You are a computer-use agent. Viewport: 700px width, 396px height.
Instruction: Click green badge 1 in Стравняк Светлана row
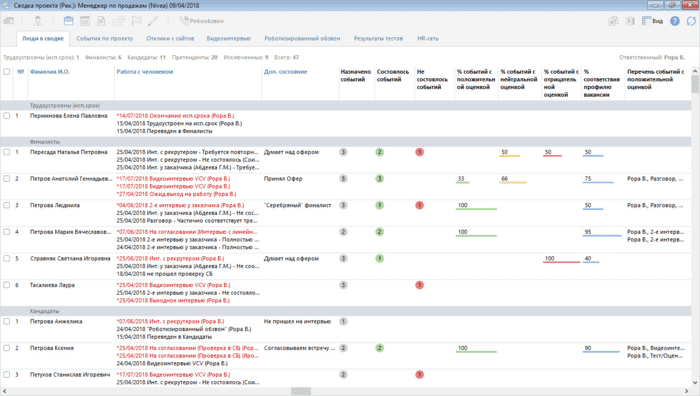pos(379,258)
